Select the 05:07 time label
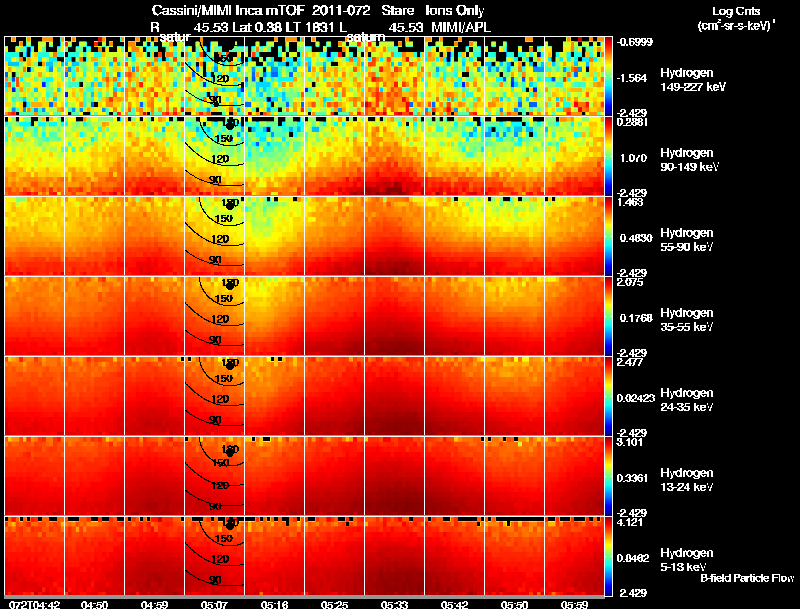This screenshot has height=609, width=800. (x=214, y=604)
